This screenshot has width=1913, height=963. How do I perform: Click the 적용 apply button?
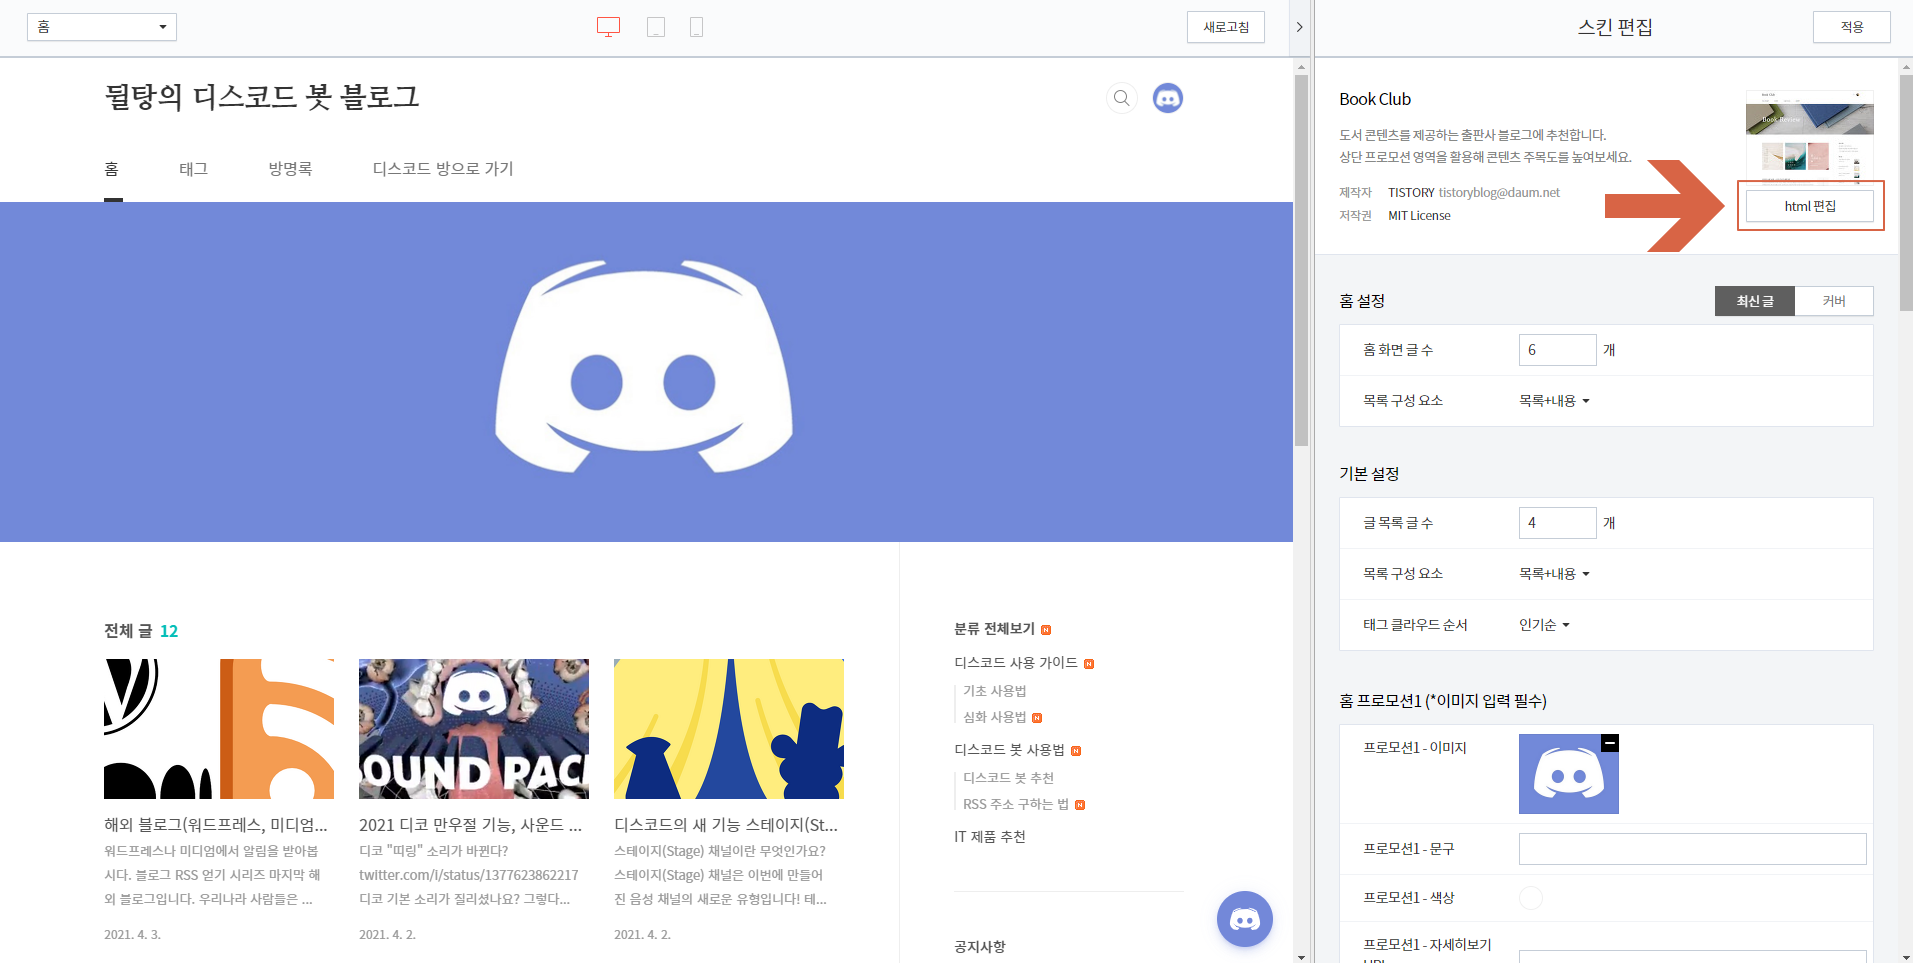click(x=1852, y=27)
